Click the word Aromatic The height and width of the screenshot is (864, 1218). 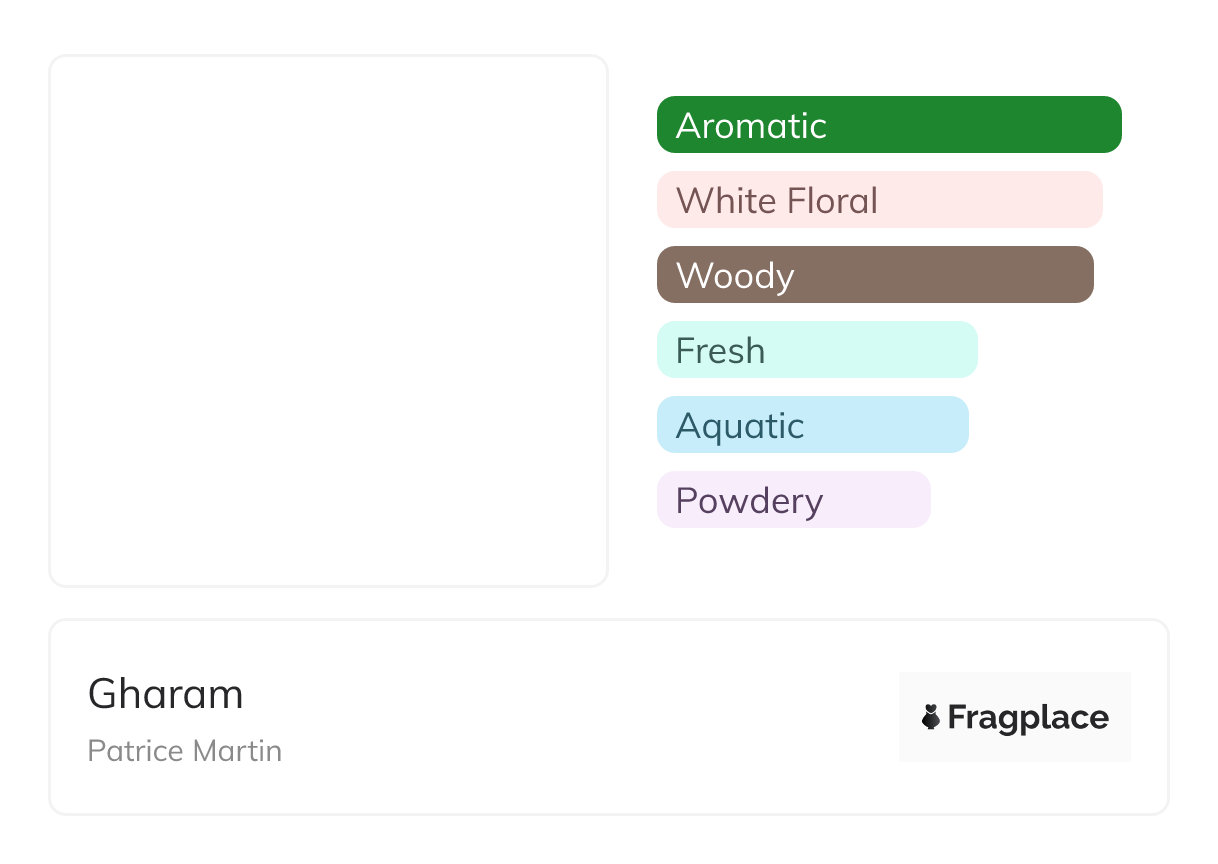coord(751,126)
